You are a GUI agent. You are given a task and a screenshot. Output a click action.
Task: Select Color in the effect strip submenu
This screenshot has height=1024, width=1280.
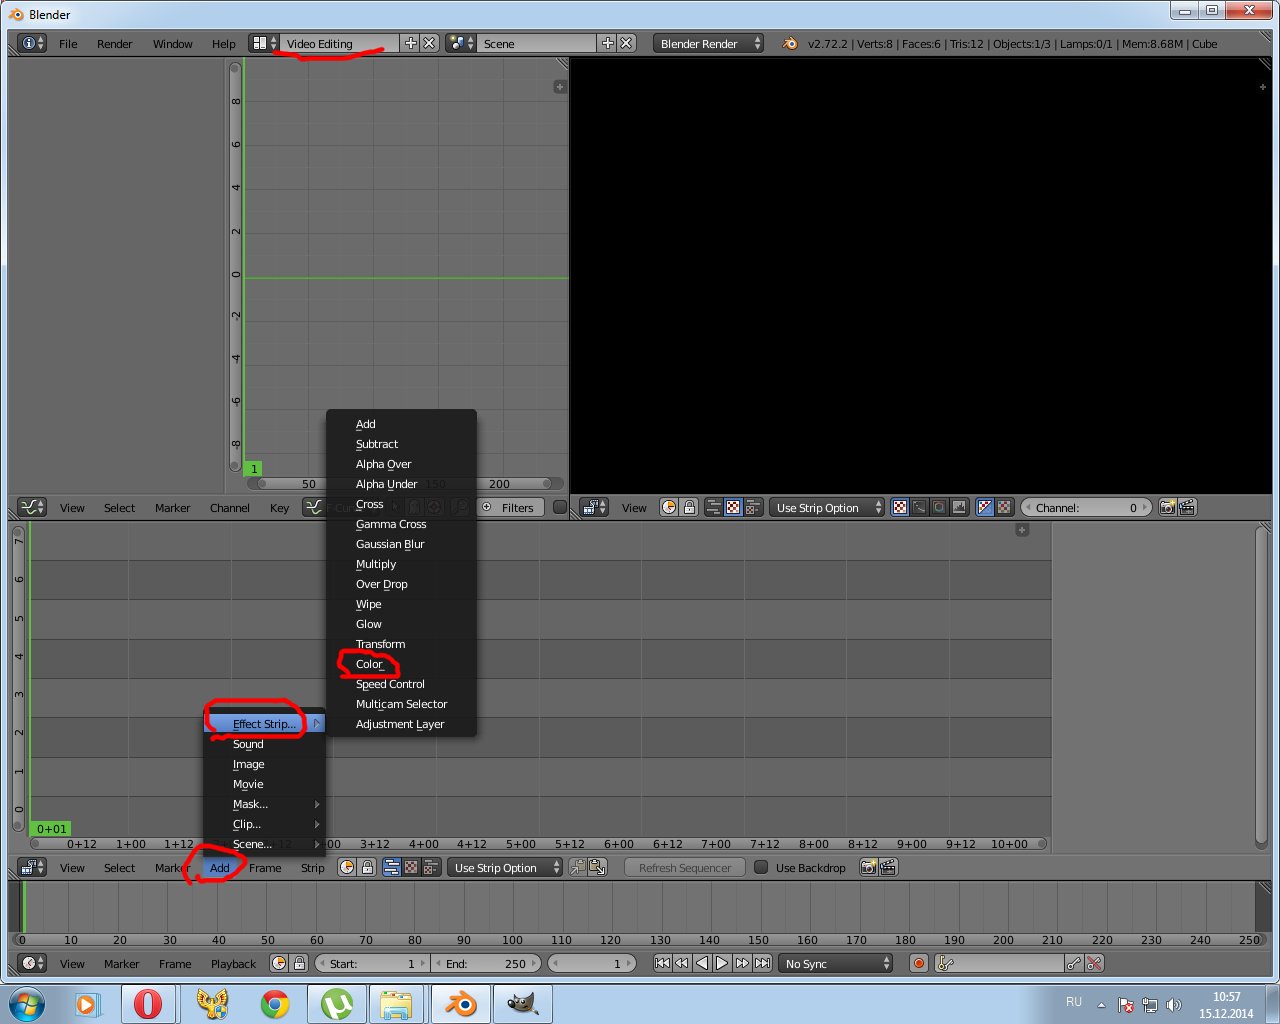coord(401,664)
